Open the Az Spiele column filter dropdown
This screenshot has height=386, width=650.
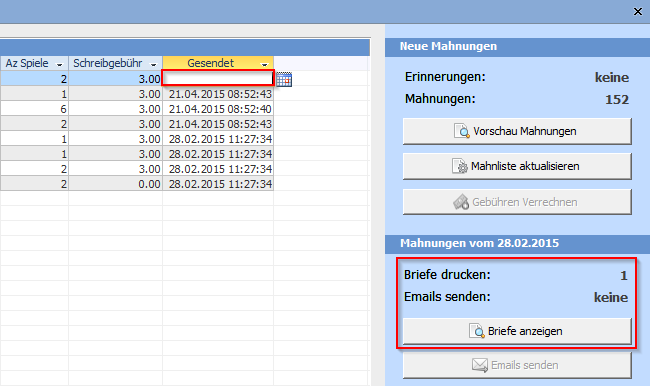coord(60,64)
